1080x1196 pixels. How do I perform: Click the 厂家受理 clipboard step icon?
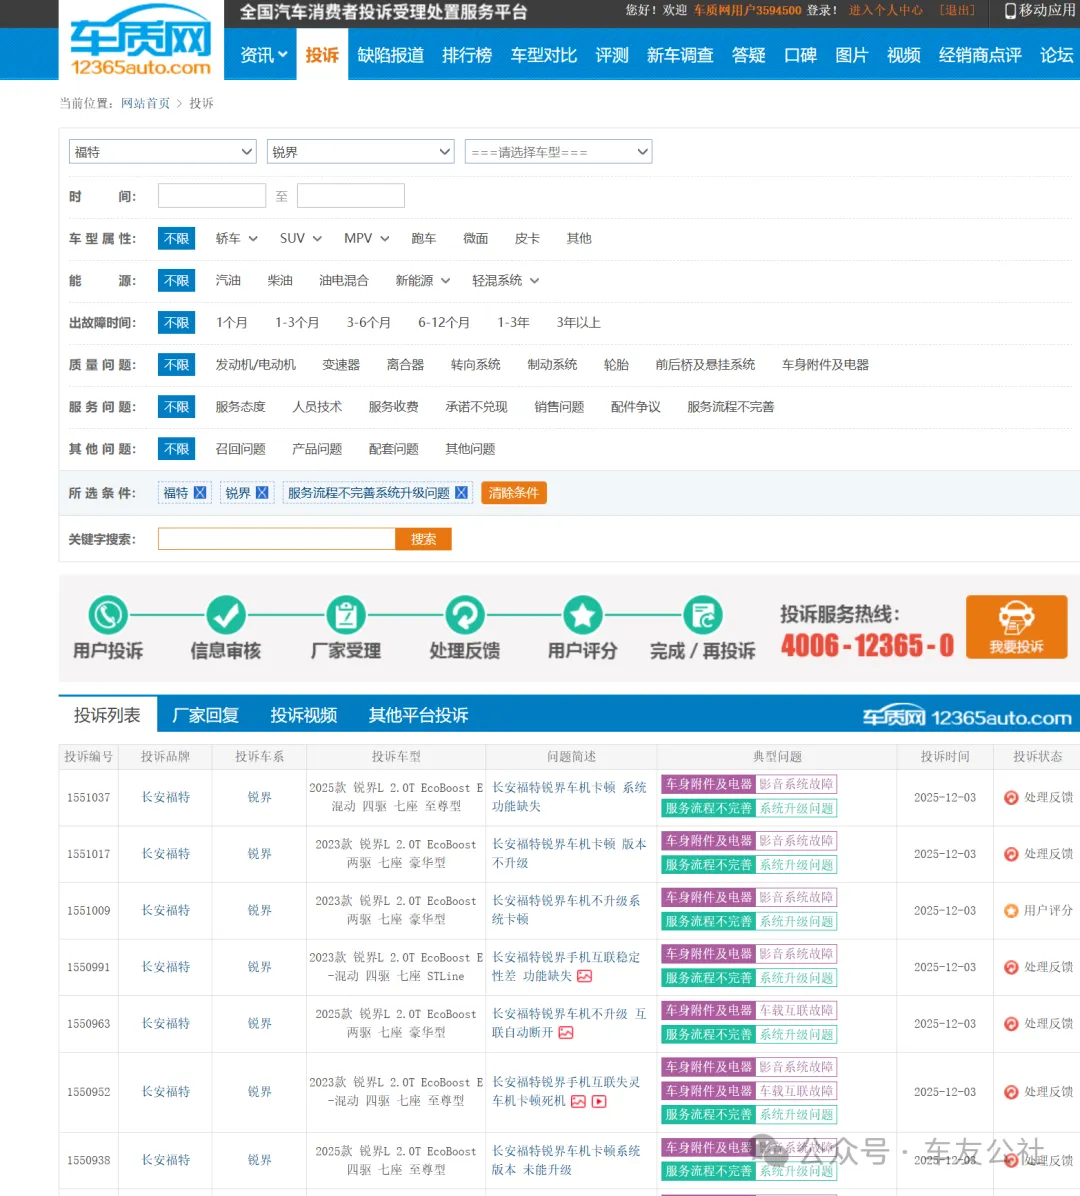tap(346, 615)
